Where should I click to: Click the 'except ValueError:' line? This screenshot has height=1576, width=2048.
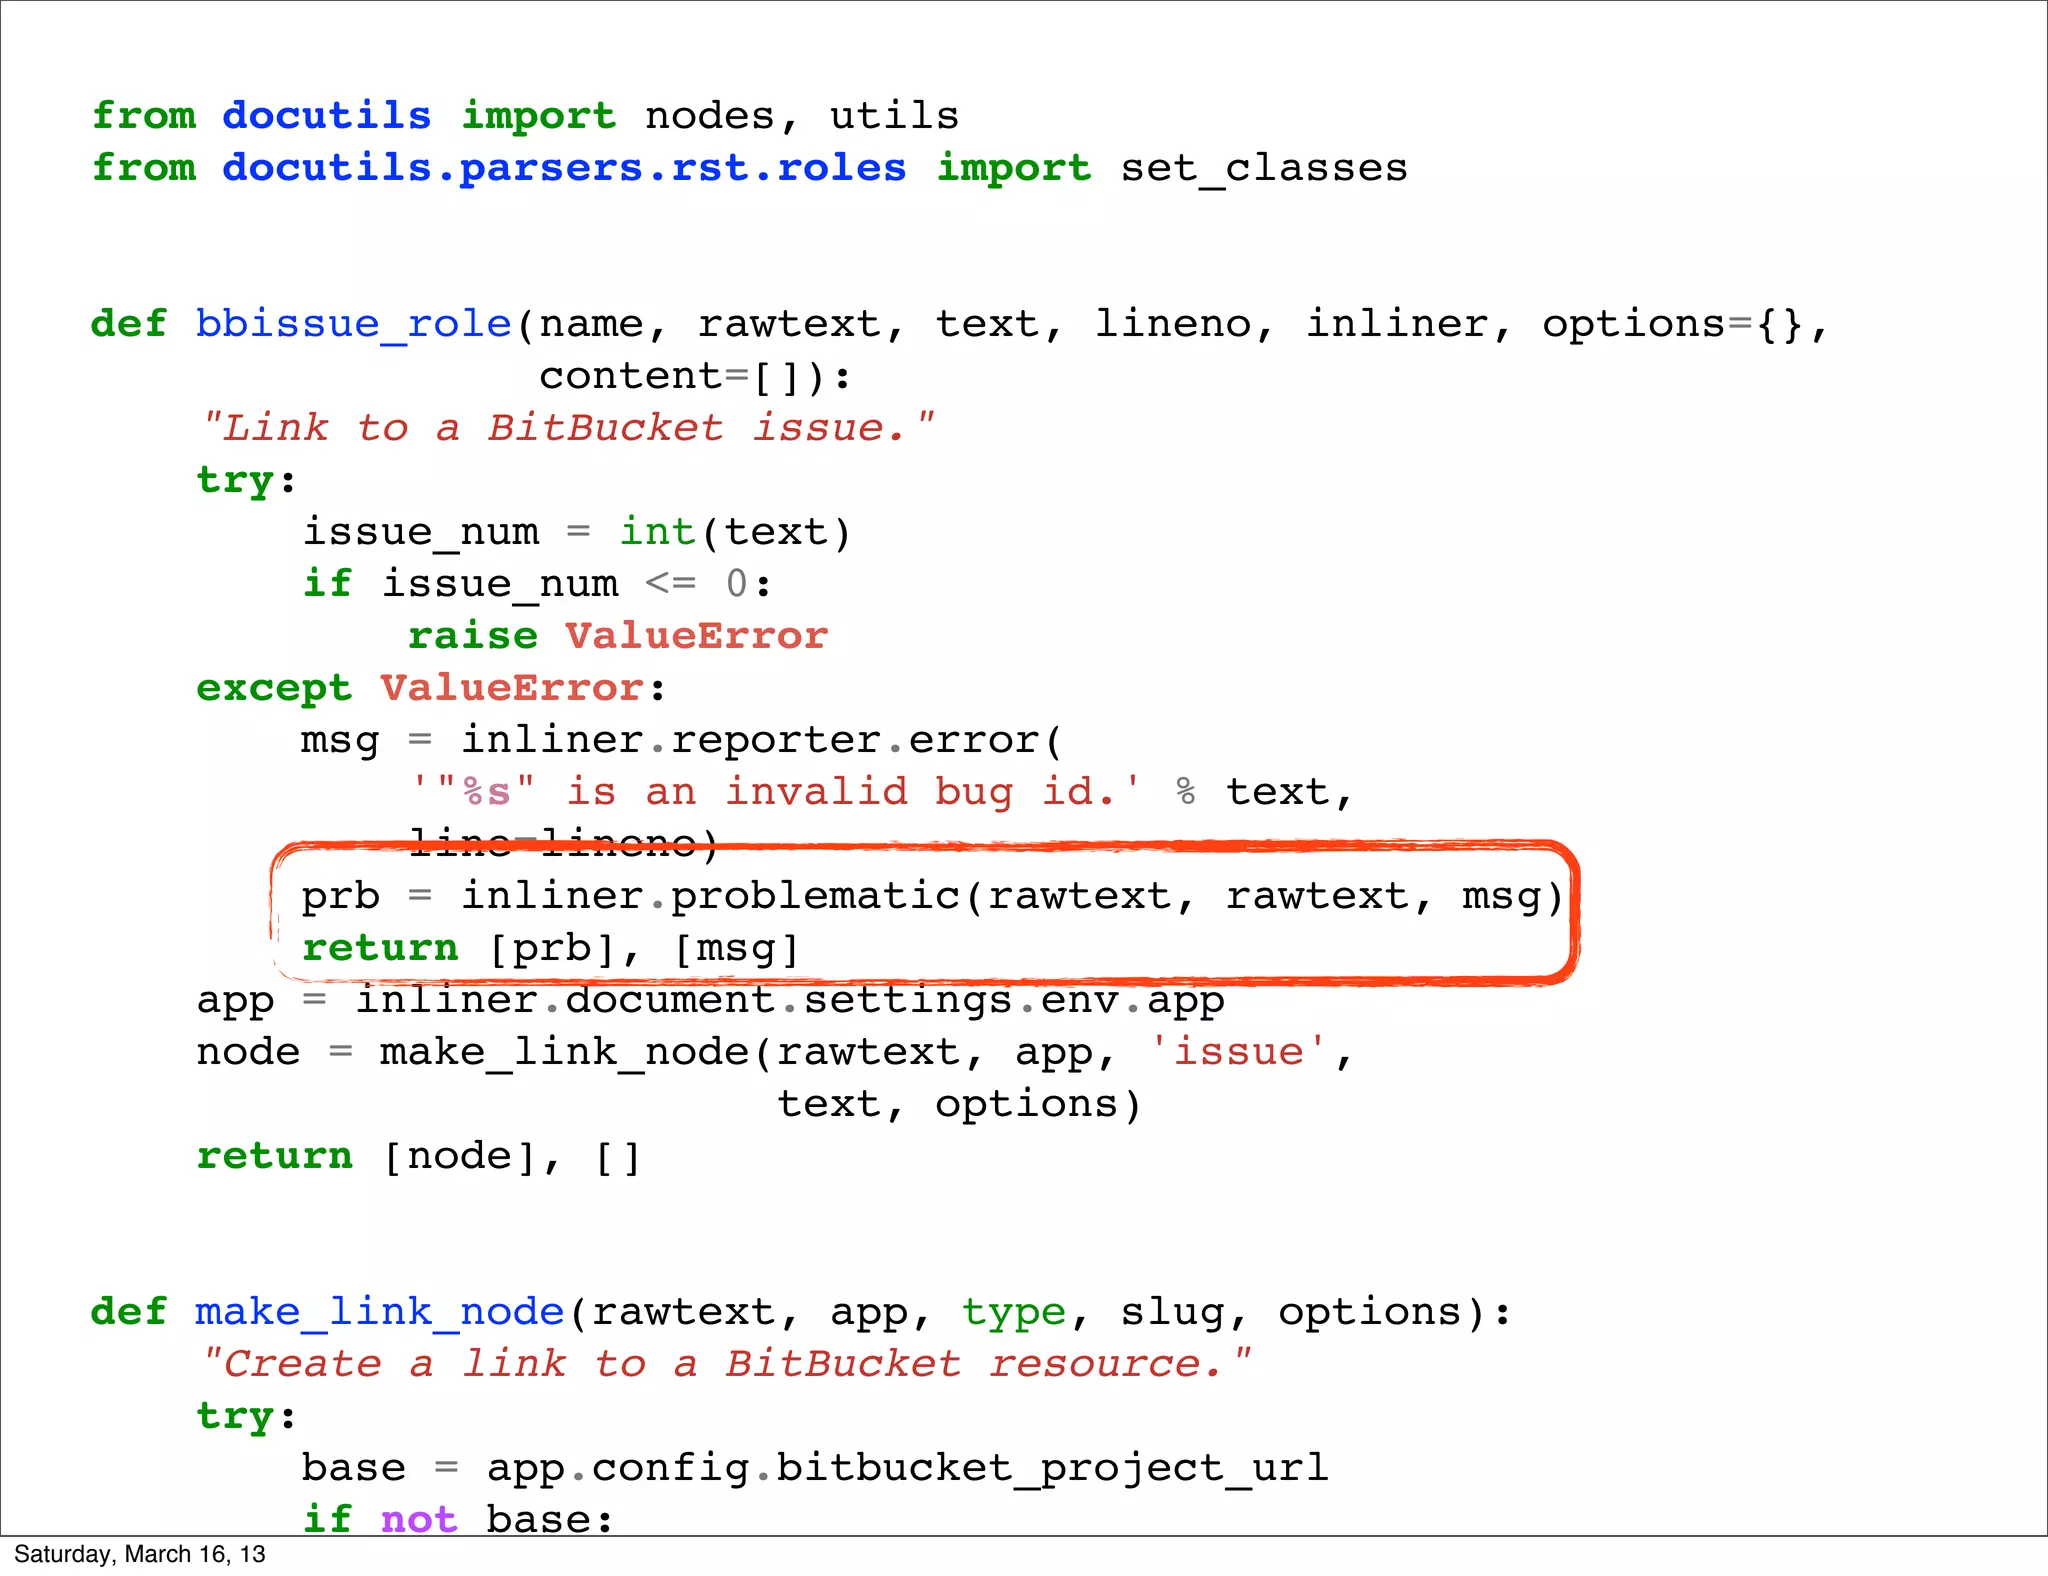(x=431, y=688)
